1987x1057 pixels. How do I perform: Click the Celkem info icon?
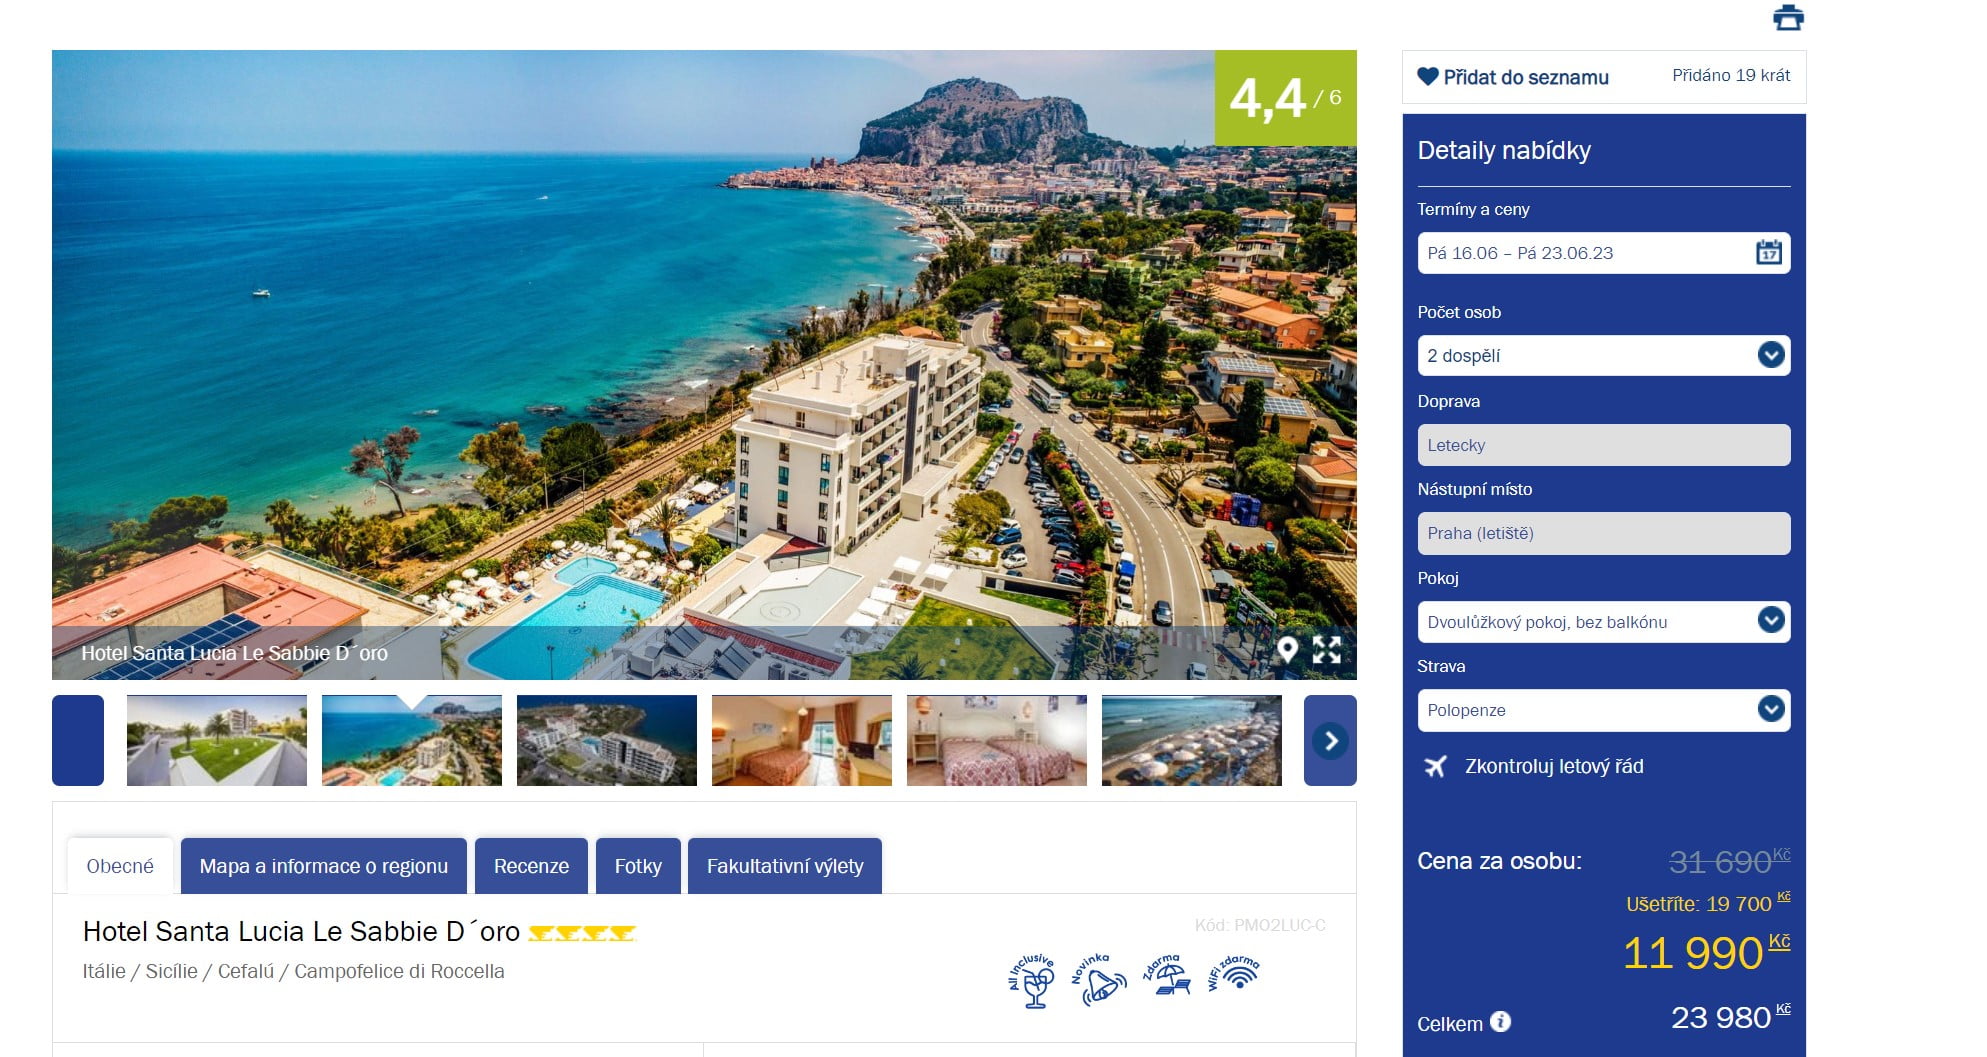coord(1500,1021)
